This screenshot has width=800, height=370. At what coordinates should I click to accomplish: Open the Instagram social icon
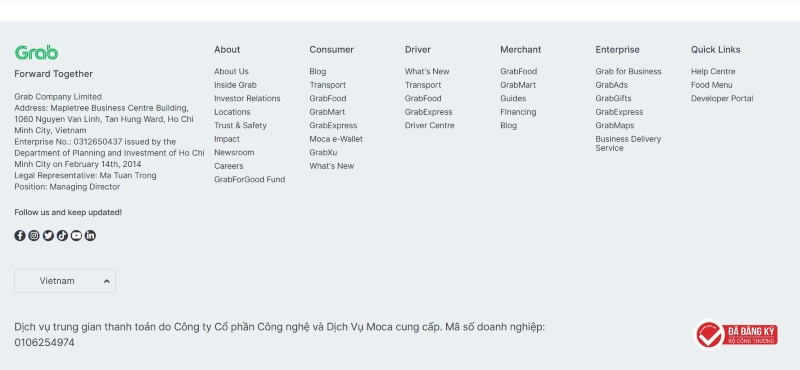pyautogui.click(x=34, y=235)
